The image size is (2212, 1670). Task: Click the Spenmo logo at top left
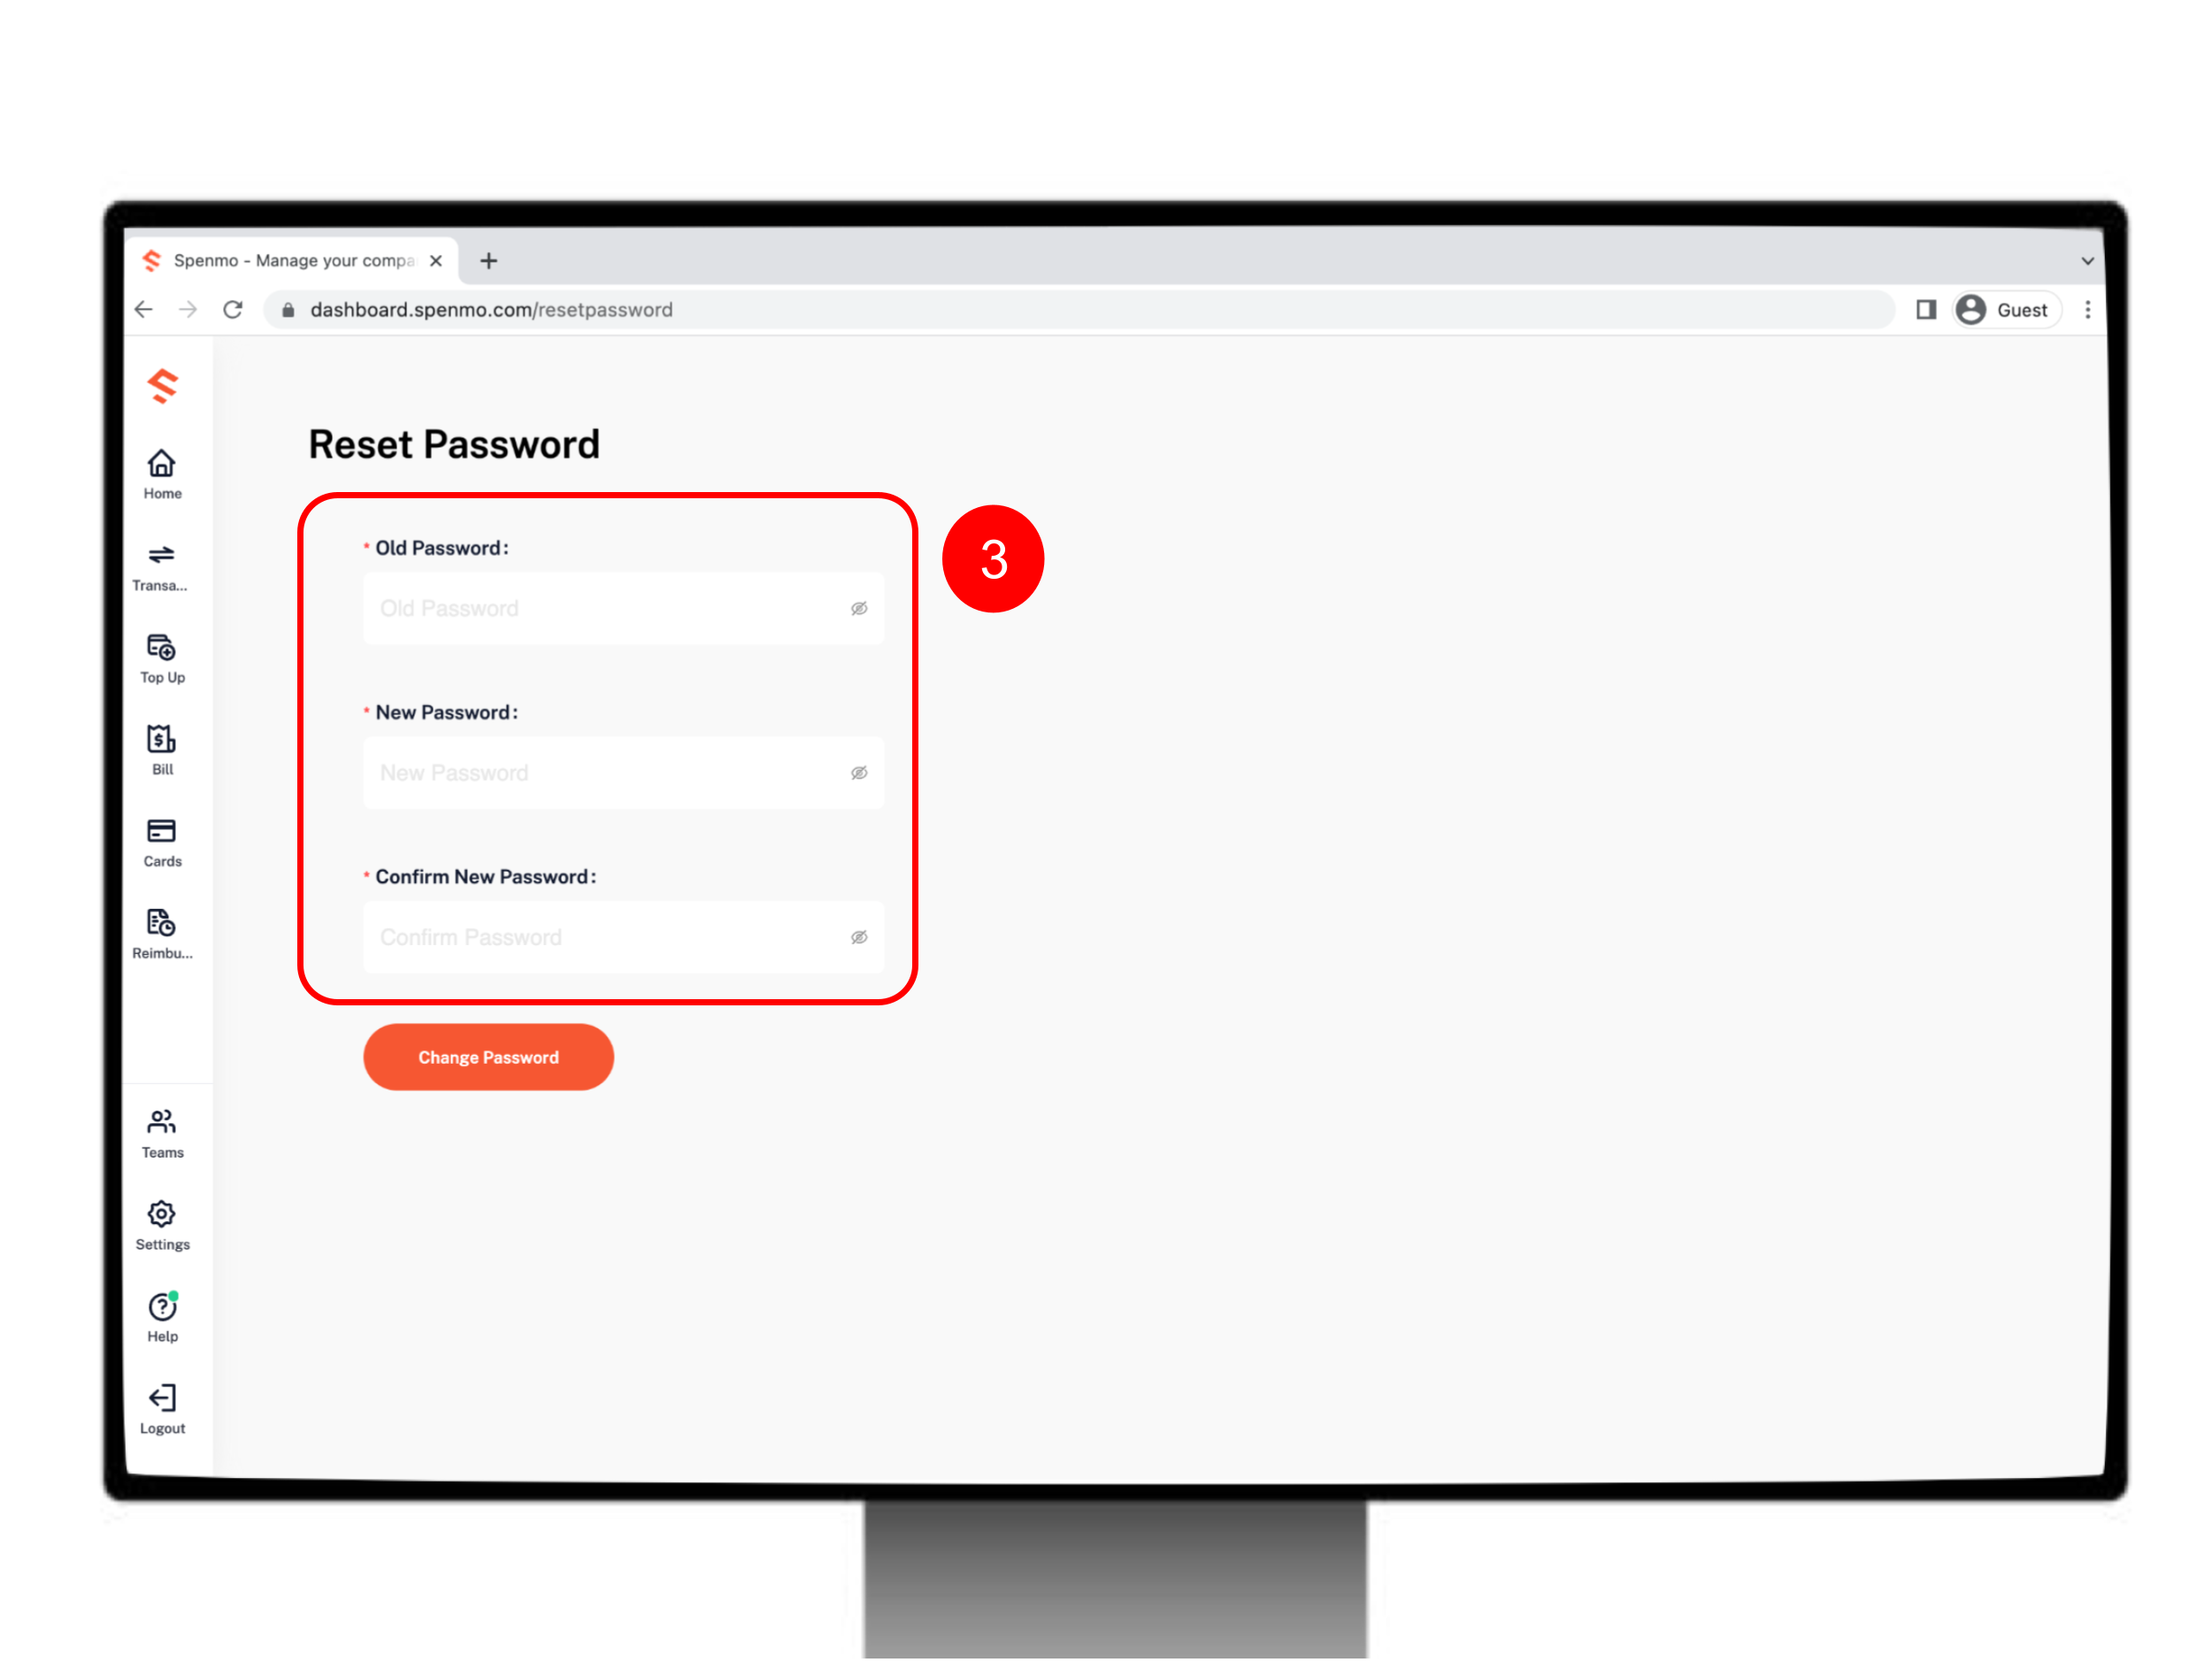click(x=161, y=386)
